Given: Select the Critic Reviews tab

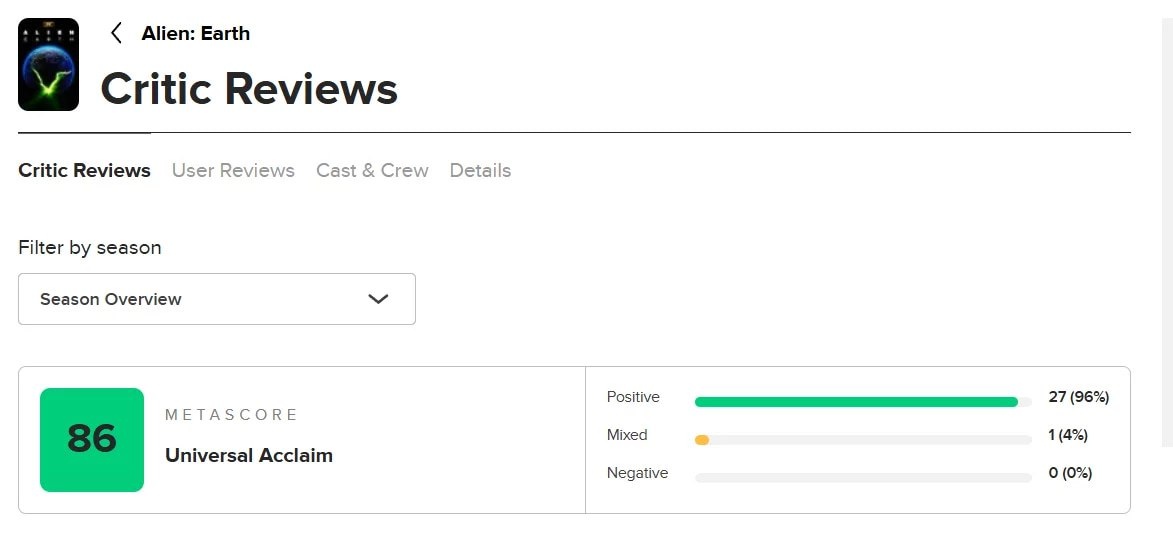Looking at the screenshot, I should point(85,171).
